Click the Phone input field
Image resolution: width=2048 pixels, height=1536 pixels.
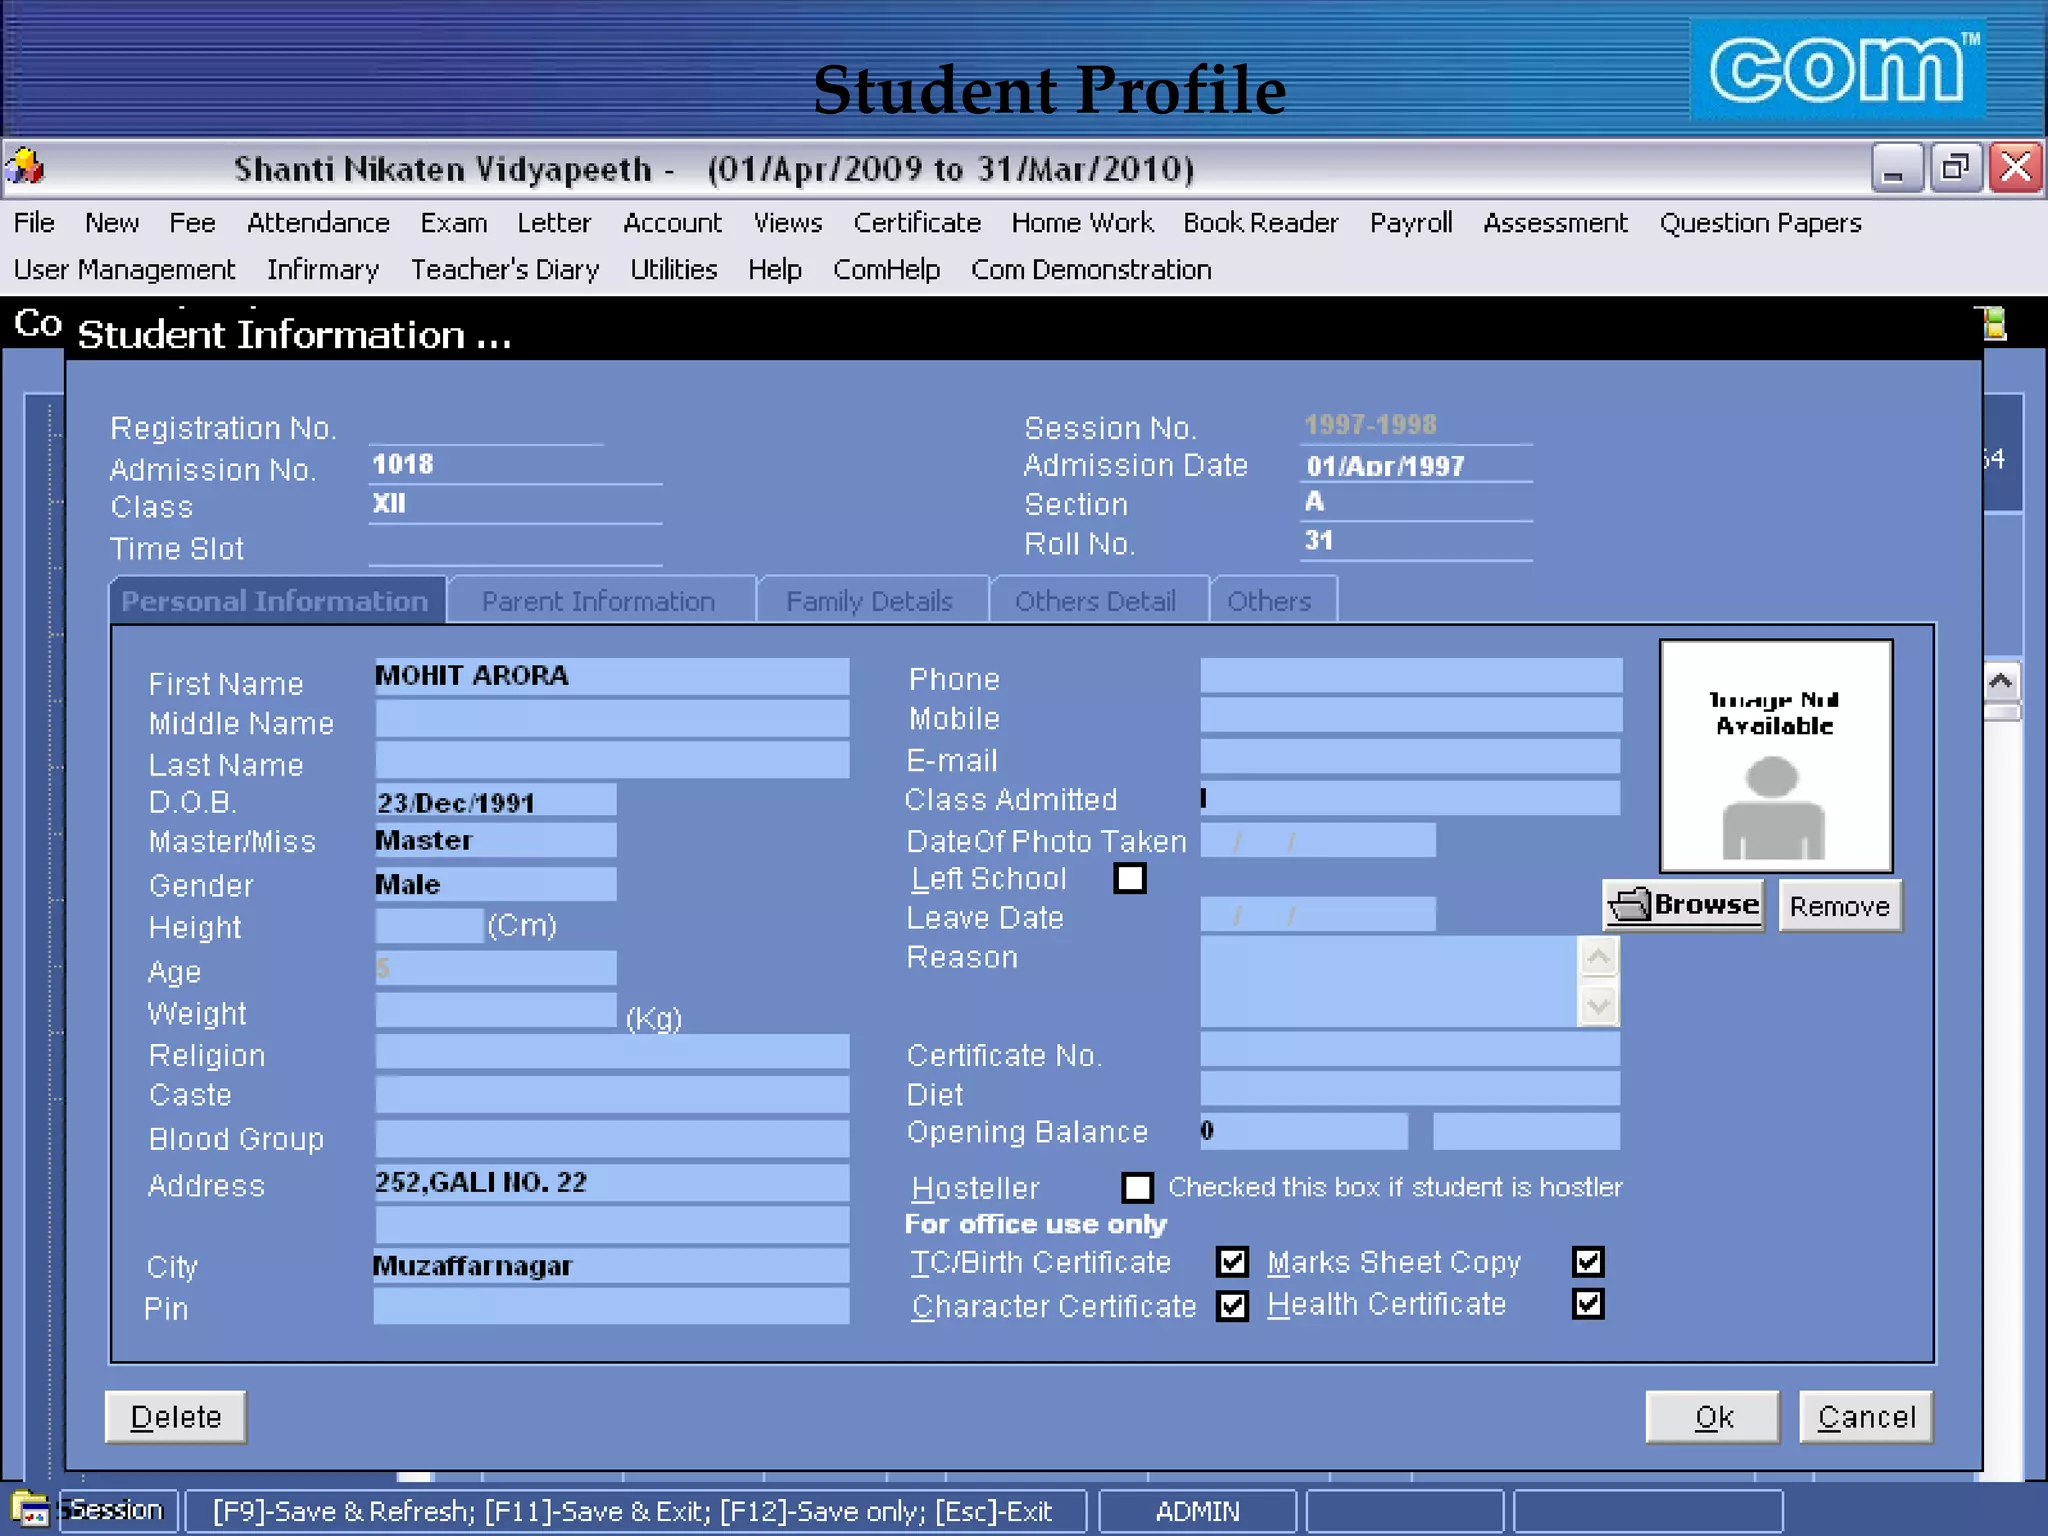click(1411, 676)
